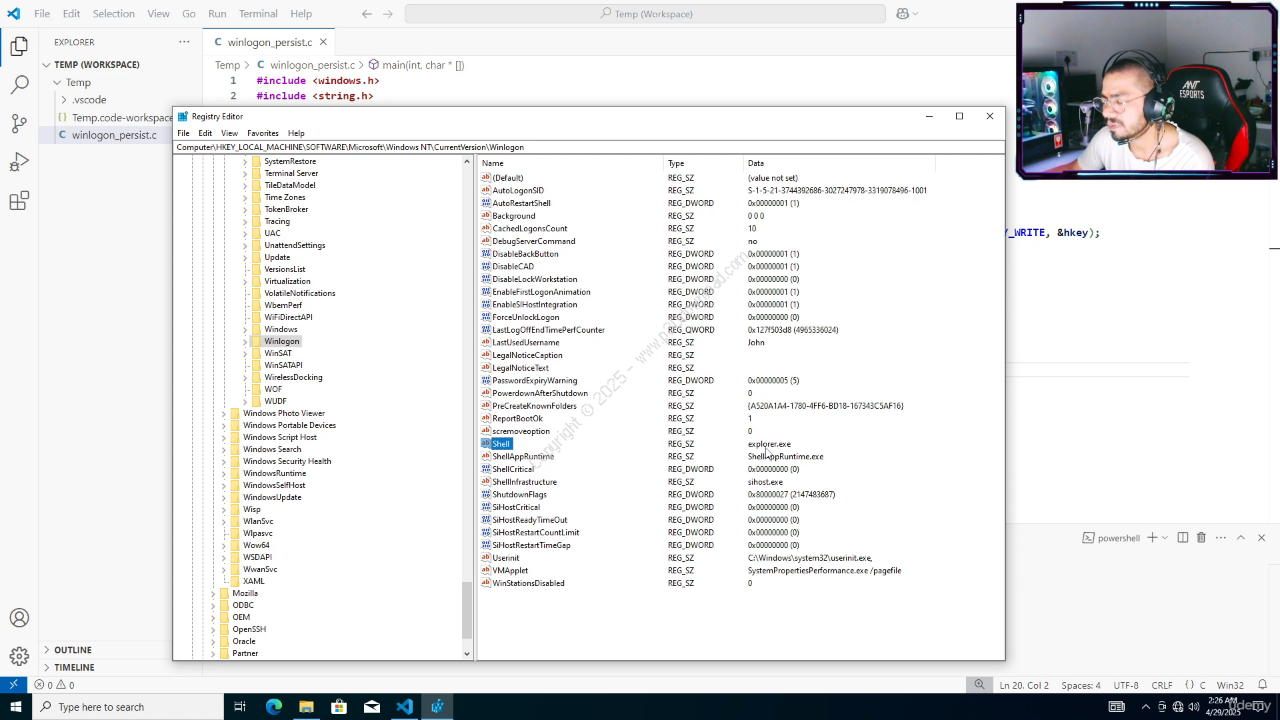Screen dimensions: 1280x720
Task: Select the VMApplet registry value
Action: point(509,571)
